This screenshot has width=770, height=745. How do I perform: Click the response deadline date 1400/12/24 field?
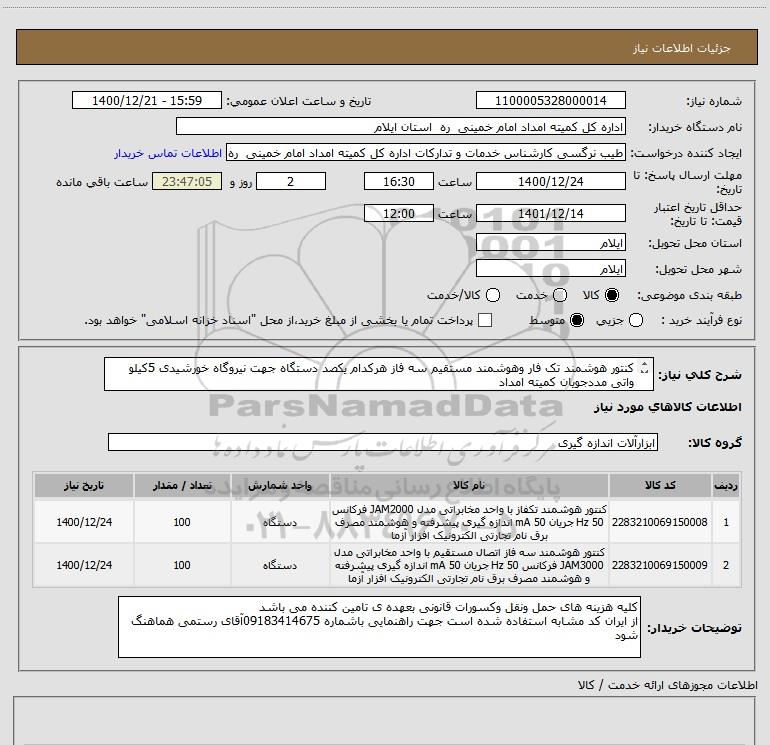click(x=550, y=181)
